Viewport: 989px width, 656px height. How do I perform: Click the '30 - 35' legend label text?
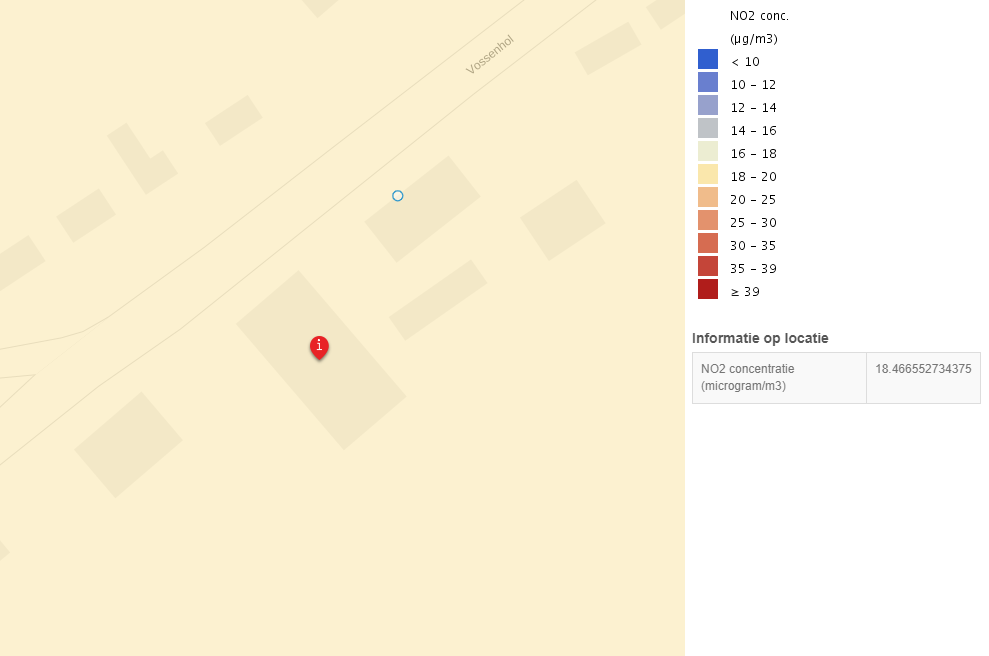[x=754, y=246]
